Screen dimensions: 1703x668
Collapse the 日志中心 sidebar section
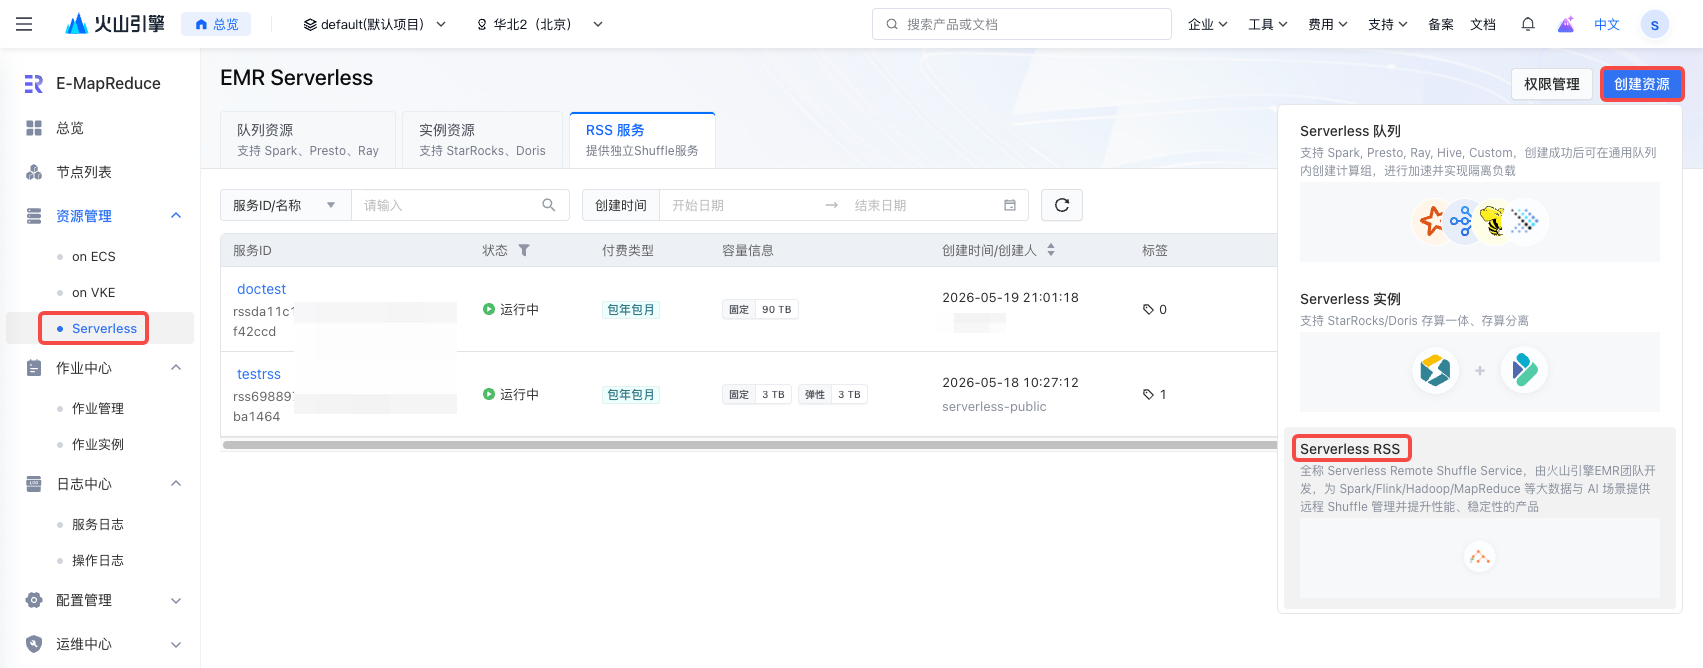tap(176, 484)
